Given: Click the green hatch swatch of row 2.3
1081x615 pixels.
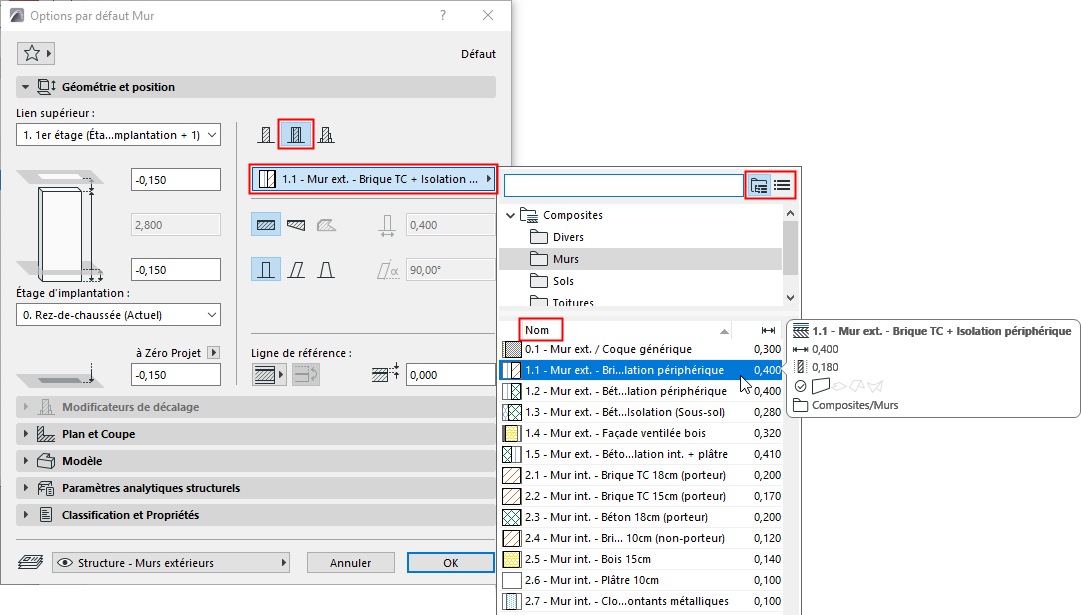Looking at the screenshot, I should pyautogui.click(x=512, y=517).
